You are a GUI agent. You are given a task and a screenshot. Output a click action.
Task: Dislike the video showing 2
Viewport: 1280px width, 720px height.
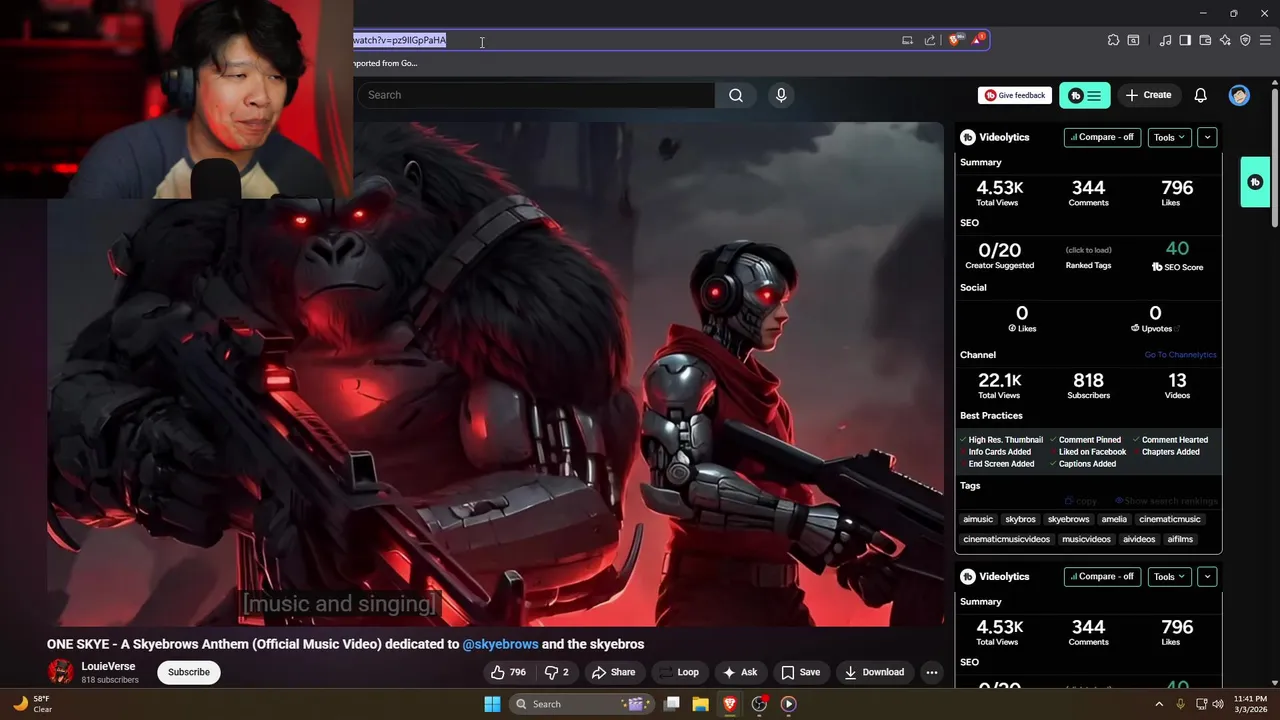click(x=556, y=672)
